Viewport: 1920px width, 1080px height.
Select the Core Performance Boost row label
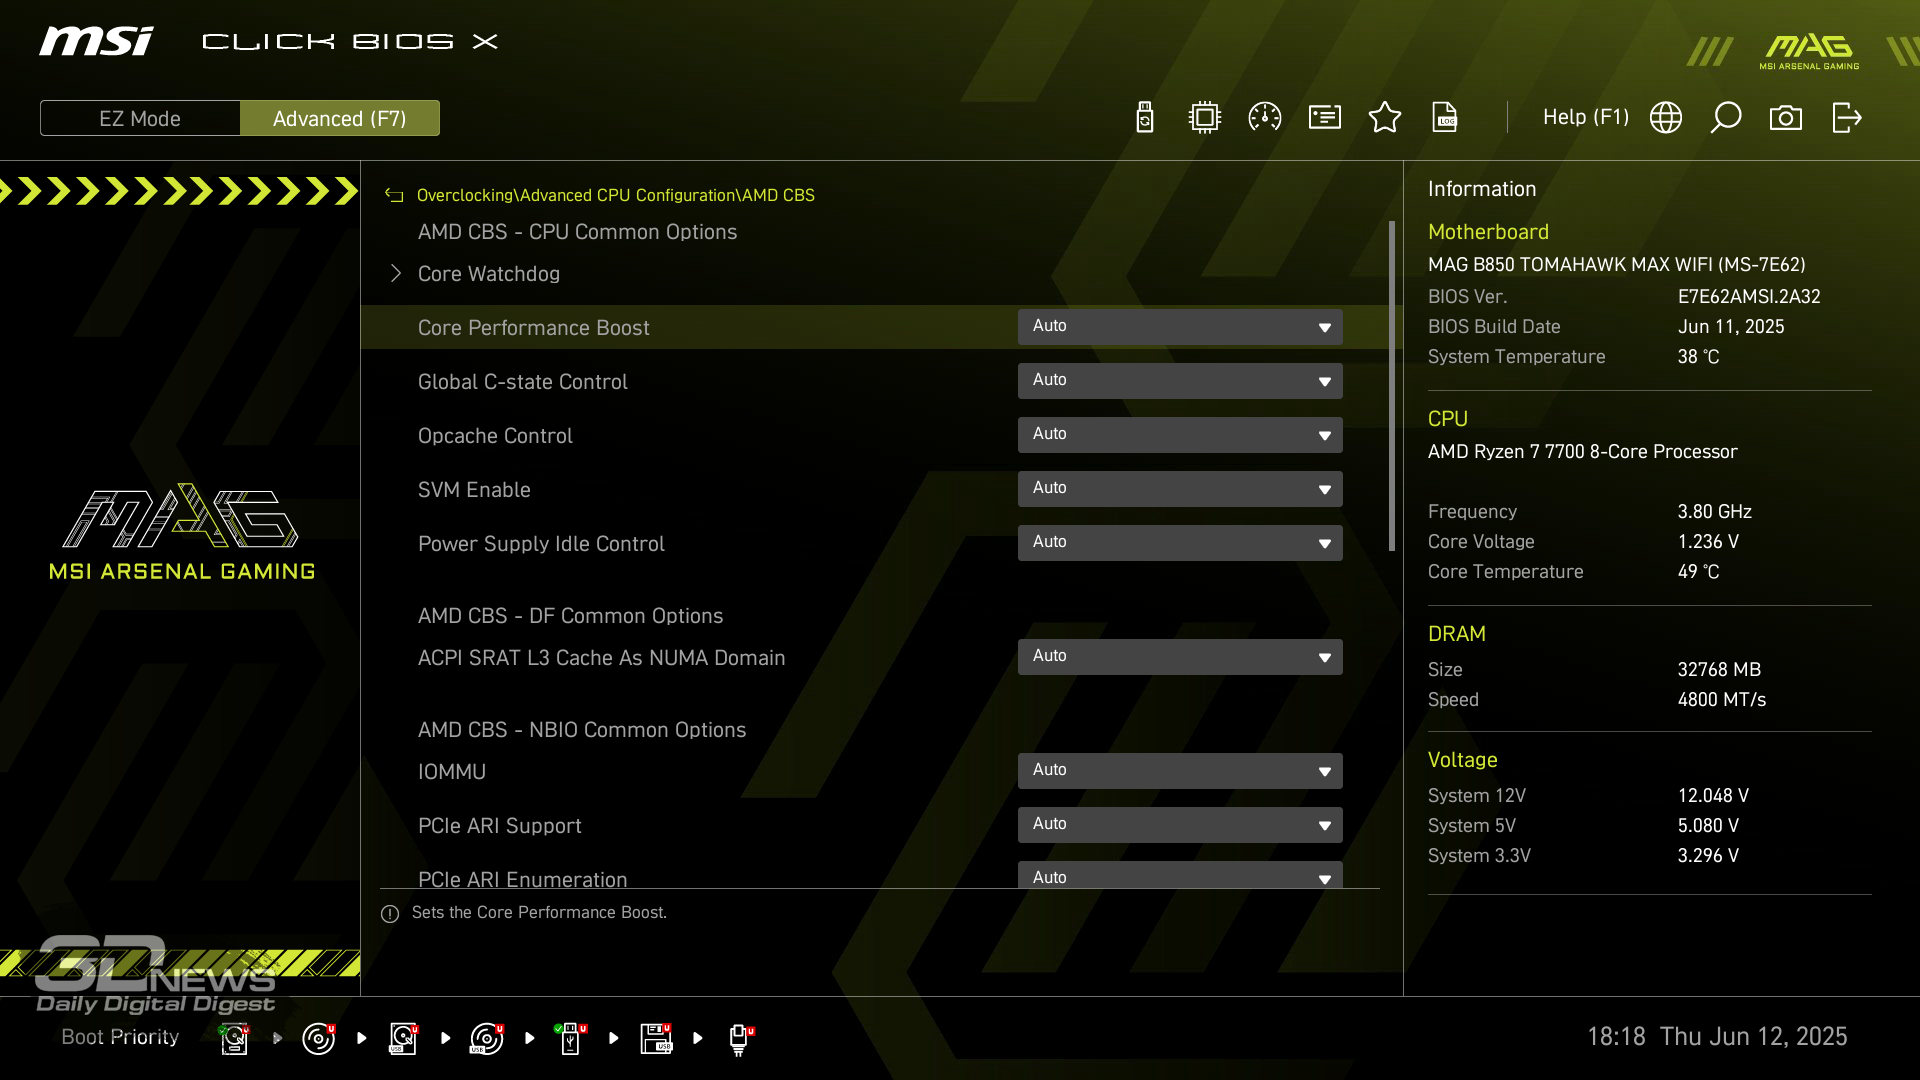tap(533, 328)
